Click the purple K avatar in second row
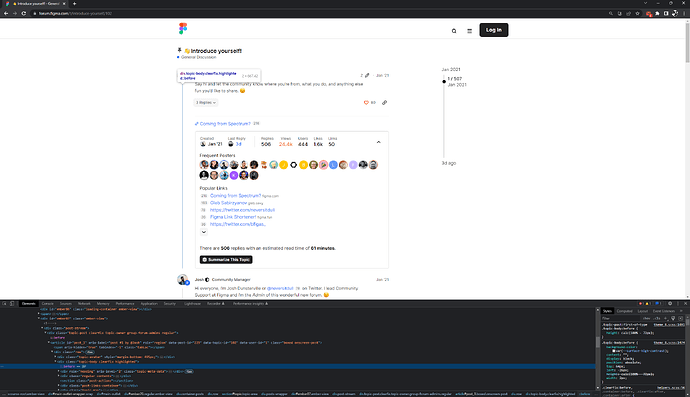Viewport: 690px width, 397px height. tap(234, 175)
